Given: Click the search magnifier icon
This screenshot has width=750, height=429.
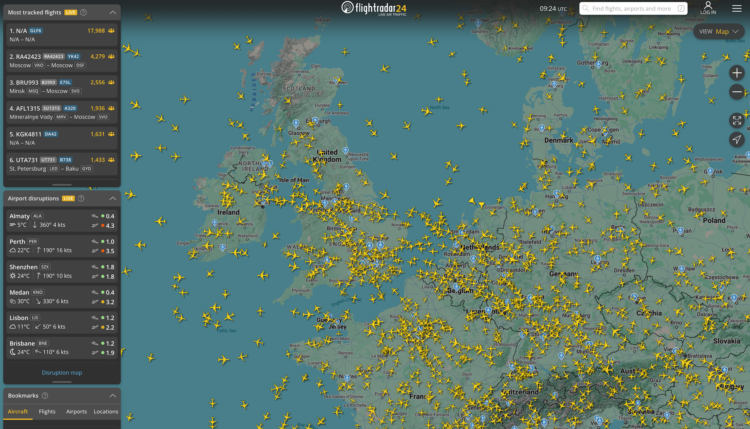Looking at the screenshot, I should (585, 9).
